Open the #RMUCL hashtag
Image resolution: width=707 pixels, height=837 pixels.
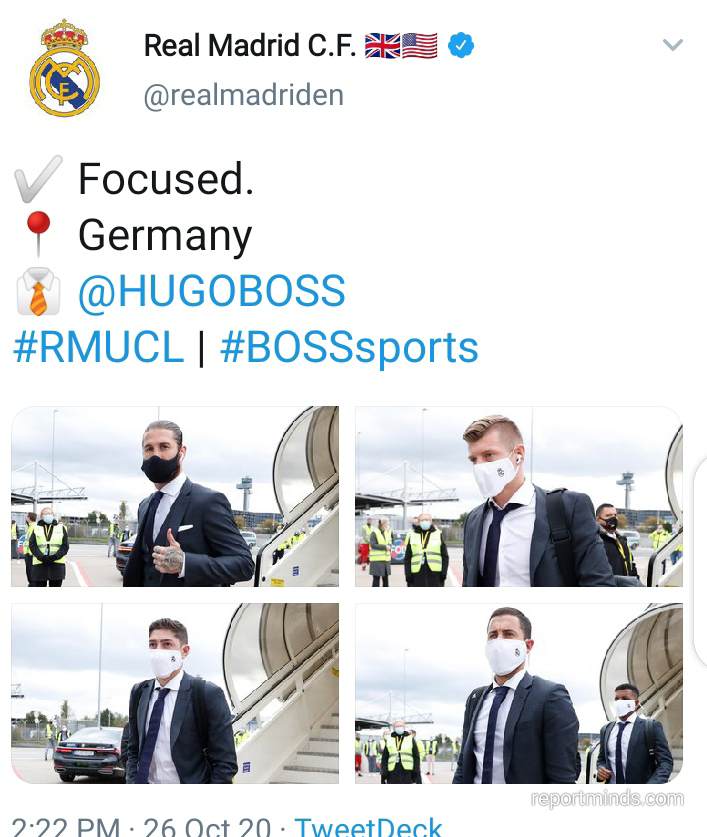pyautogui.click(x=99, y=348)
